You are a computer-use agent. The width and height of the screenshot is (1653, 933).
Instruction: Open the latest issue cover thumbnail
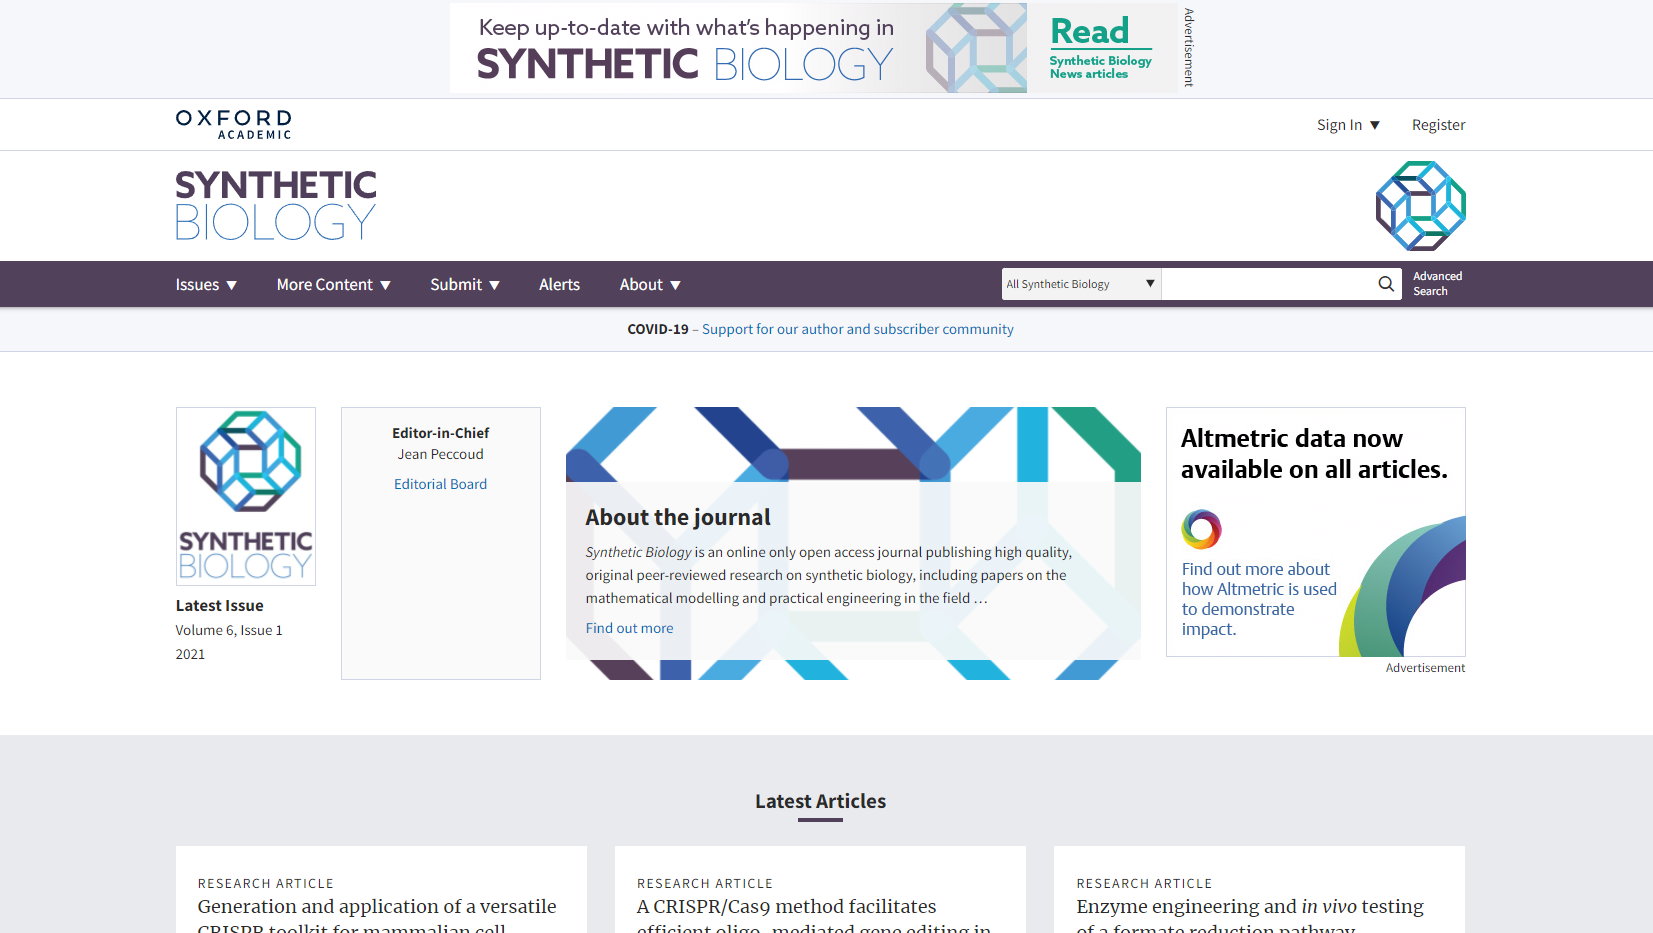[246, 496]
